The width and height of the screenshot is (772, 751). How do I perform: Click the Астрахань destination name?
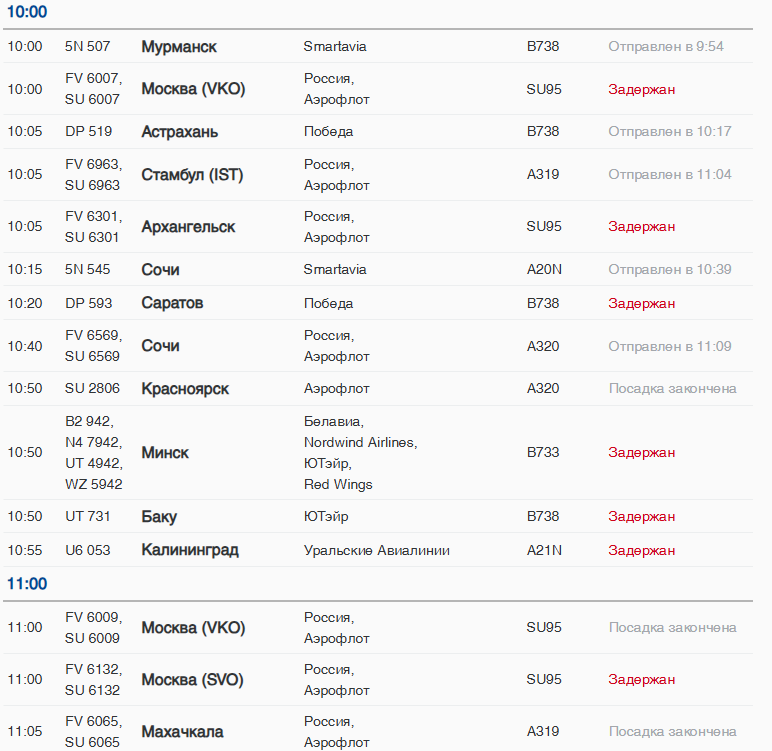[179, 132]
